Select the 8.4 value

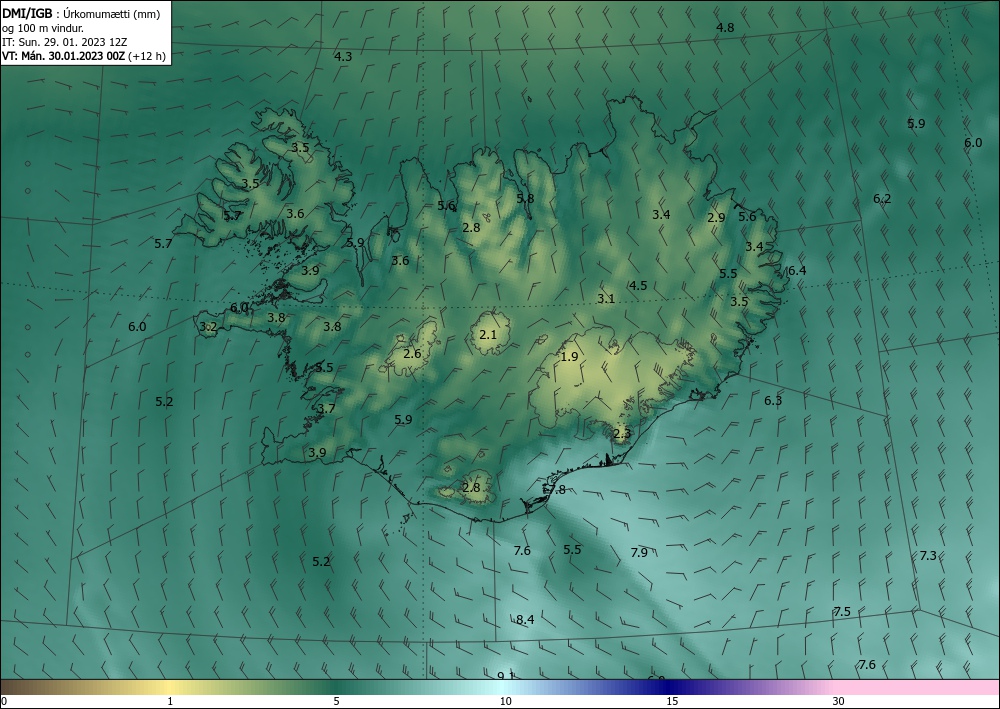click(x=525, y=619)
